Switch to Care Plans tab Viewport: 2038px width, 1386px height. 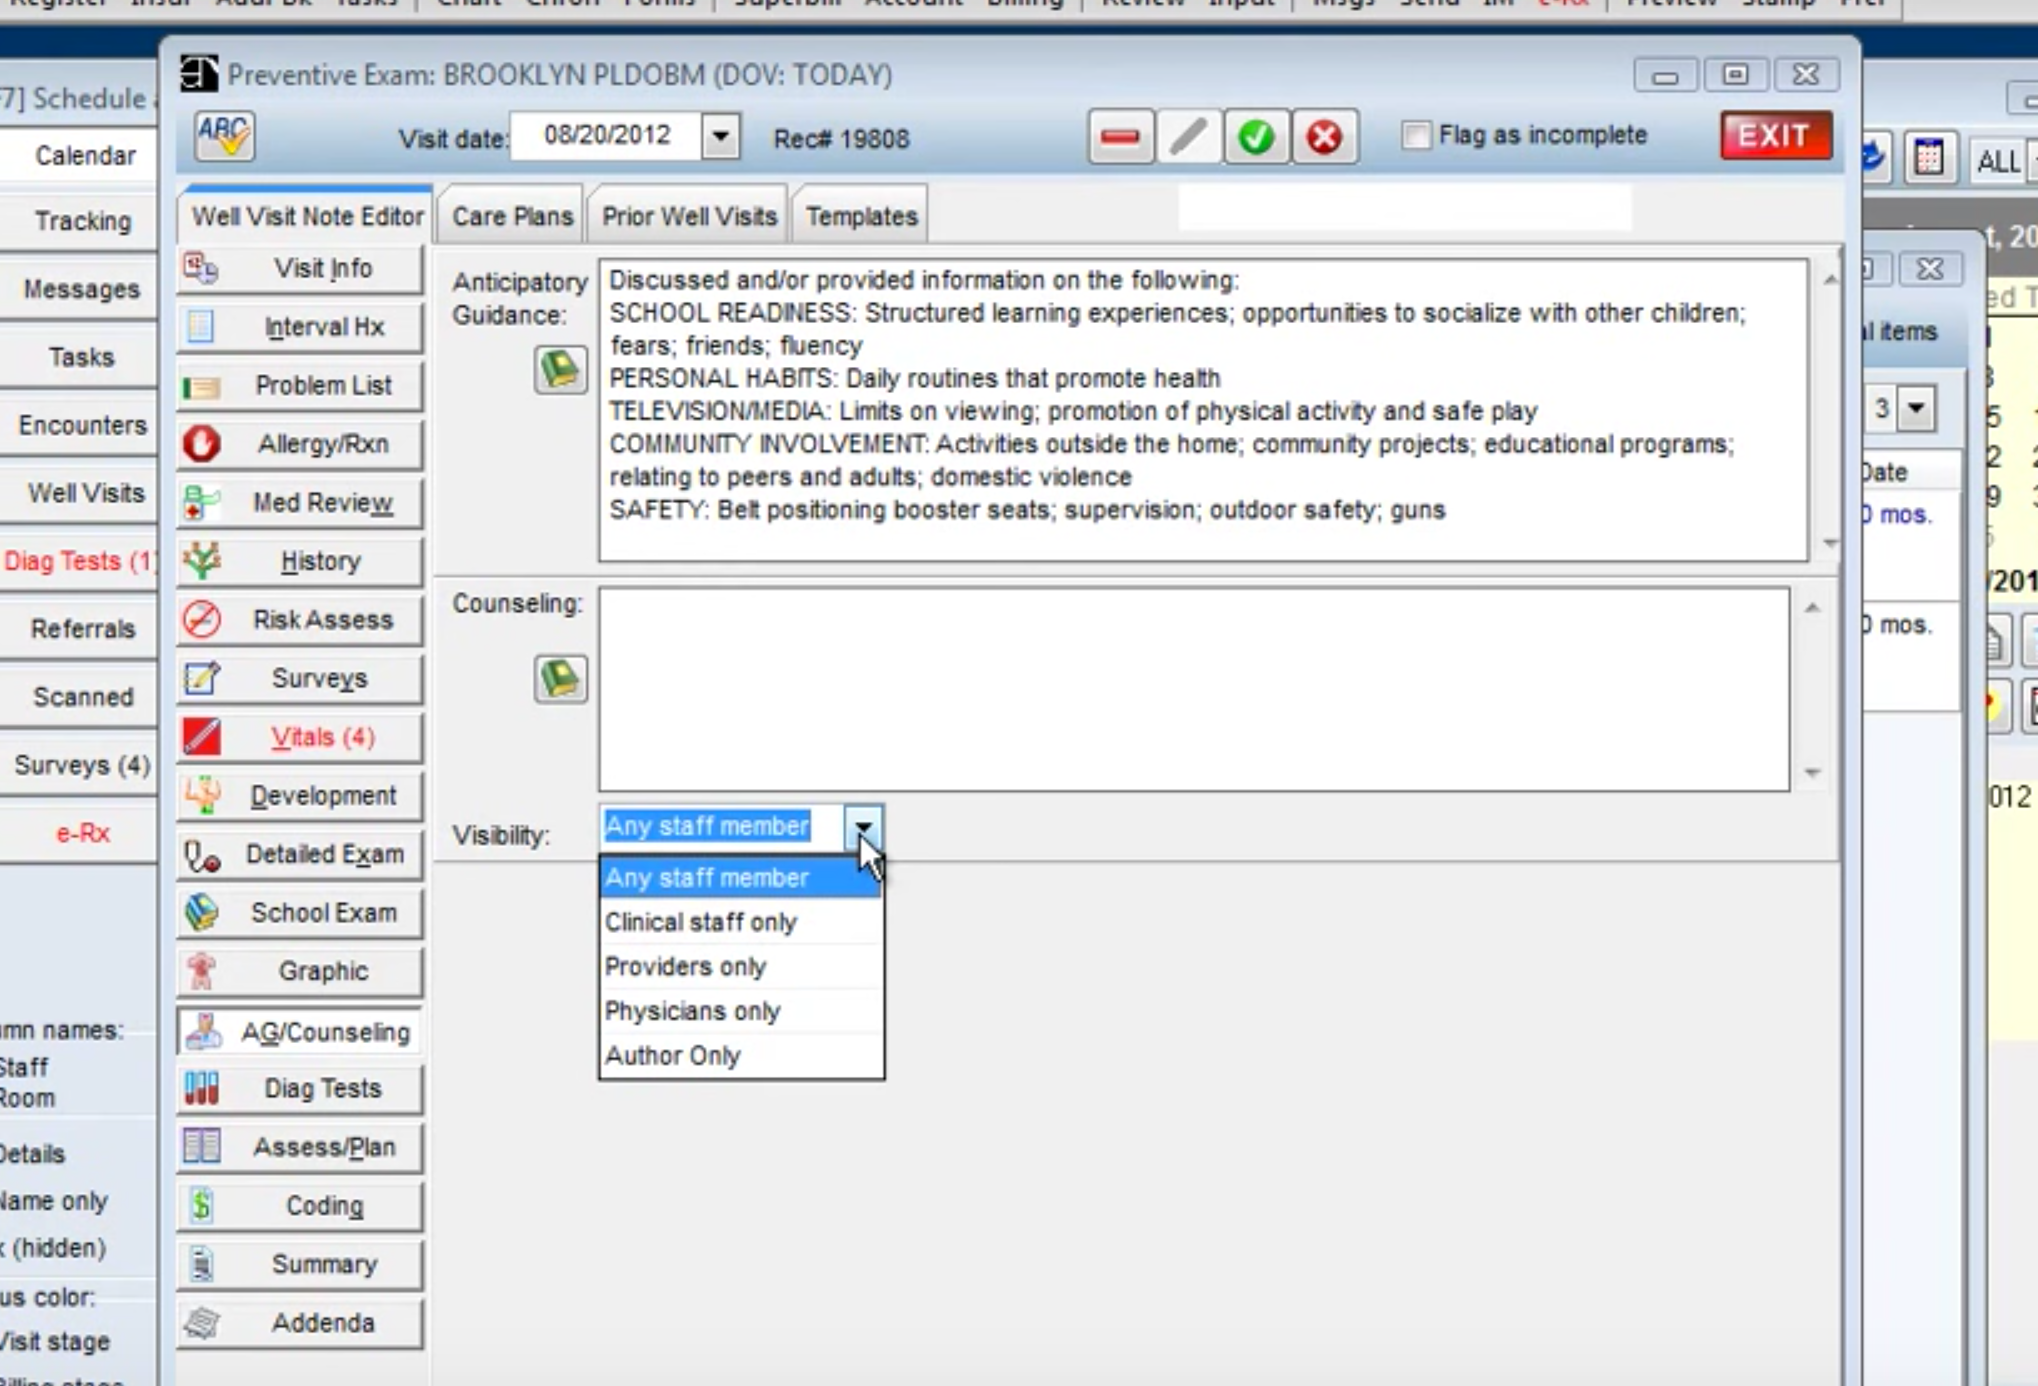[512, 216]
